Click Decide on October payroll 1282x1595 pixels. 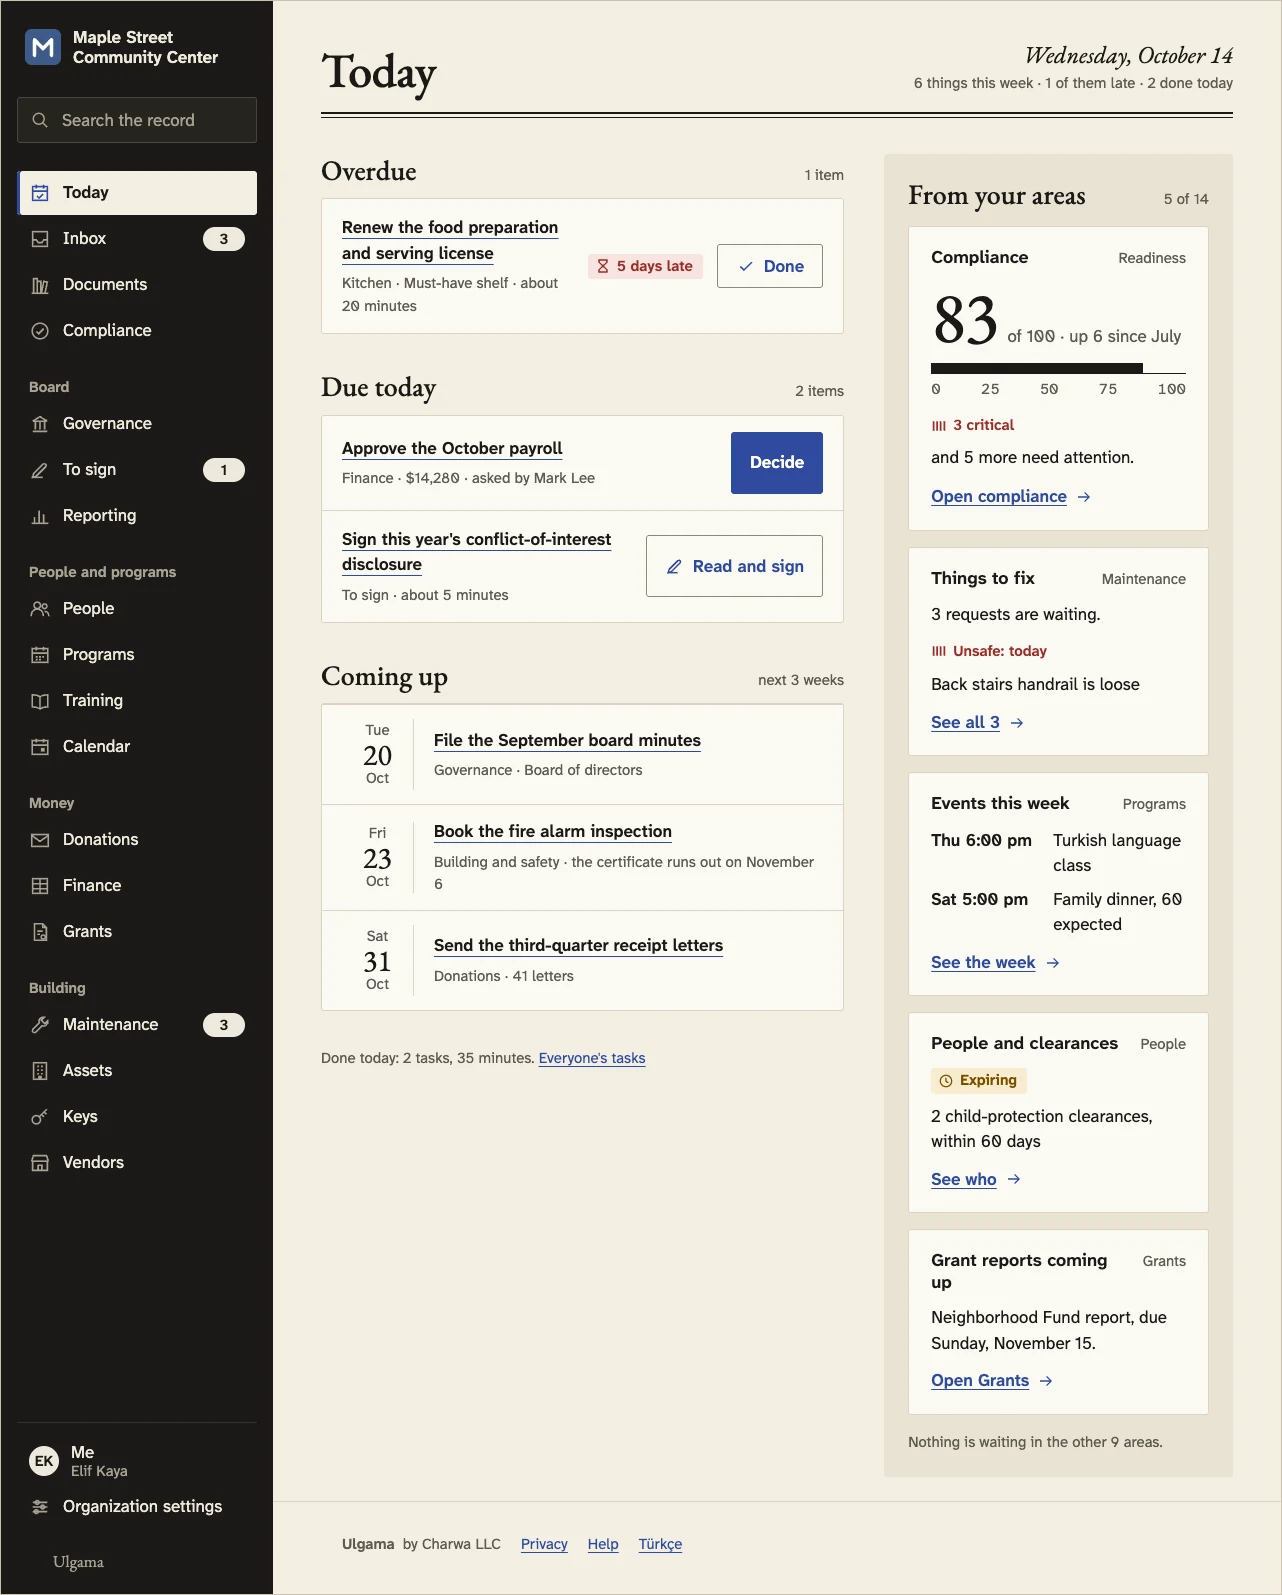click(x=777, y=463)
